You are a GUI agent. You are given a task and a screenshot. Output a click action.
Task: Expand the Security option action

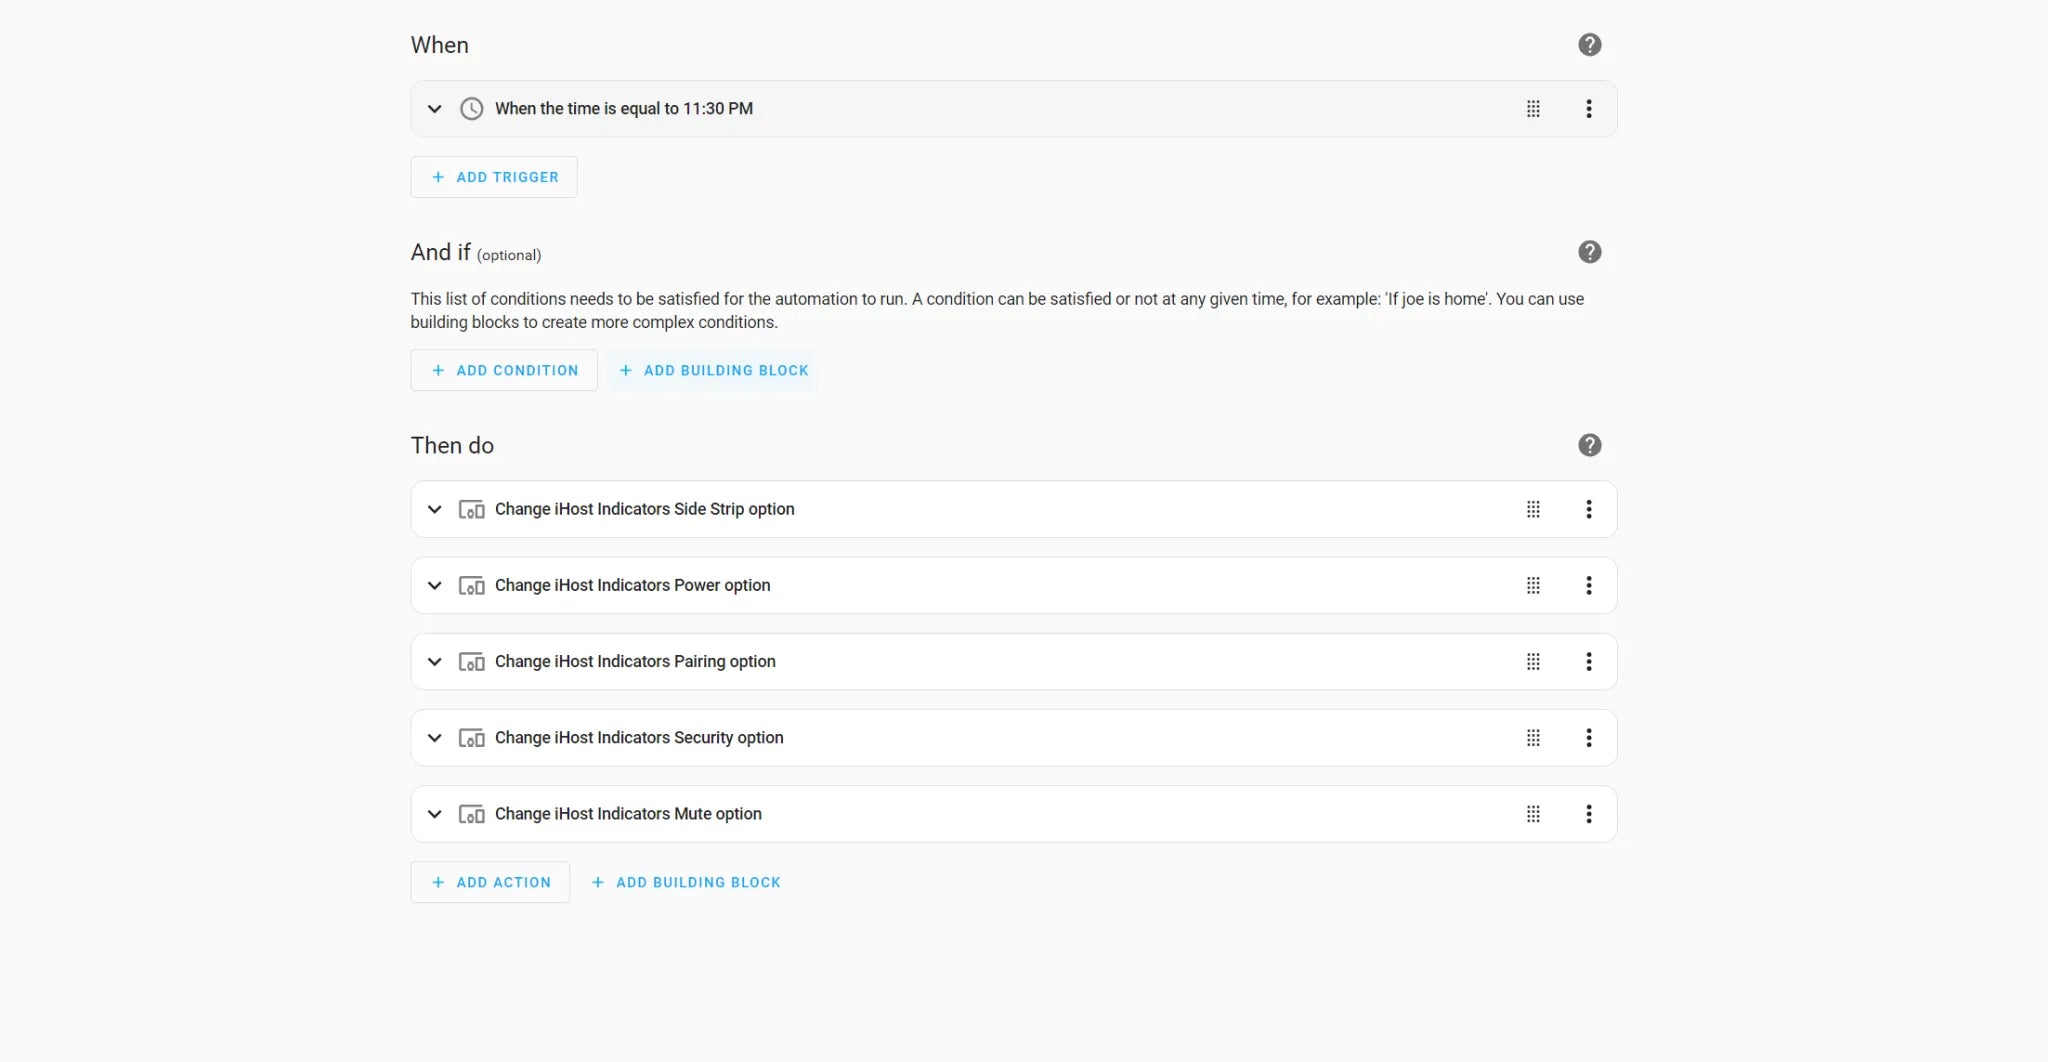coord(434,738)
